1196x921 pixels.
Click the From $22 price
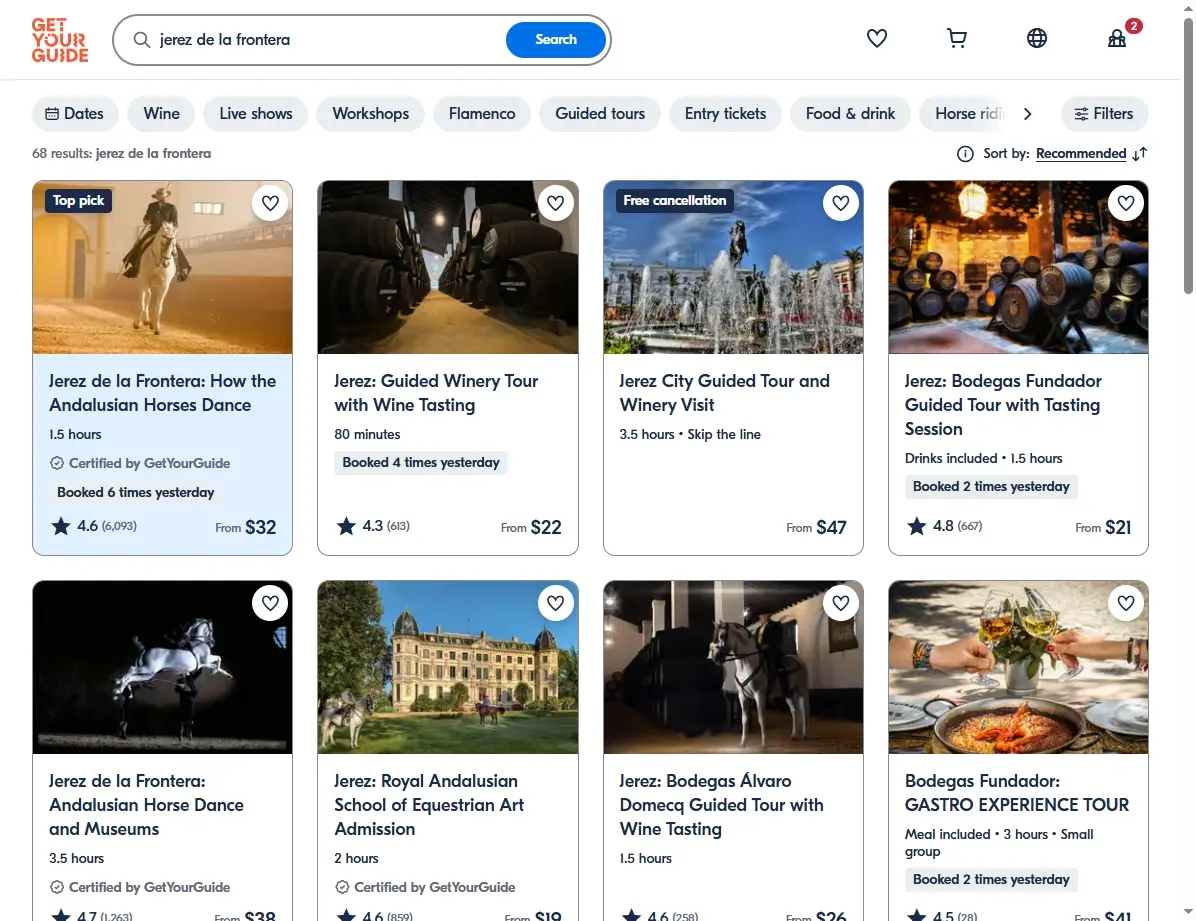tap(531, 527)
